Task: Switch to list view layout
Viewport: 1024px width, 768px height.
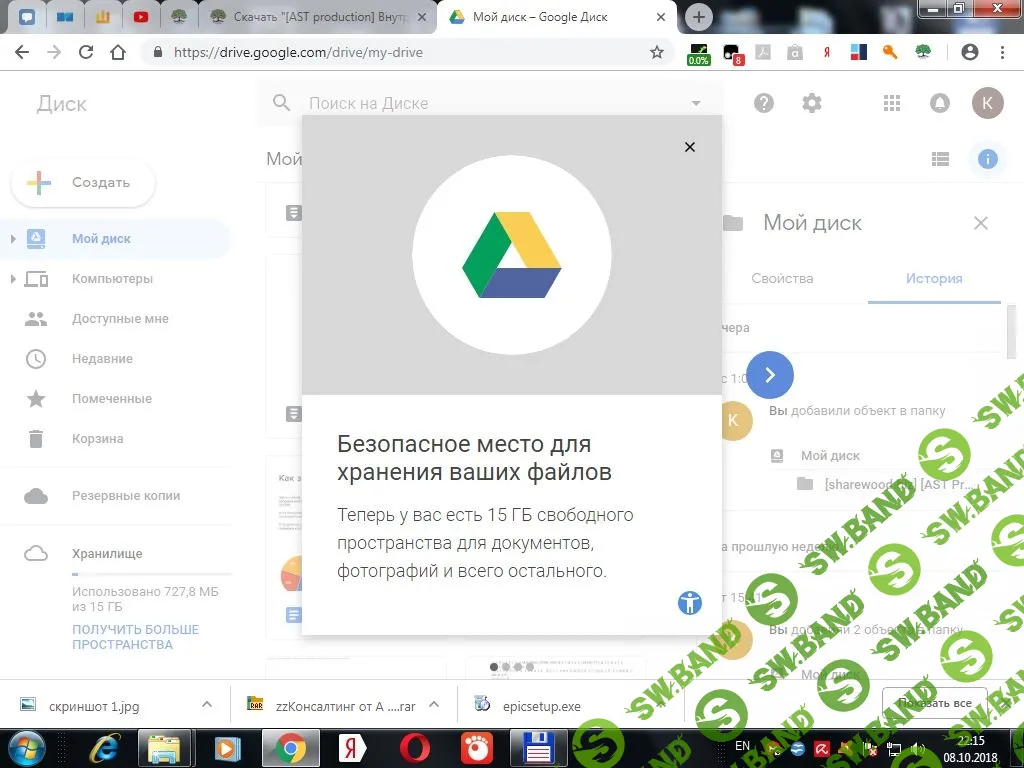Action: pyautogui.click(x=940, y=158)
